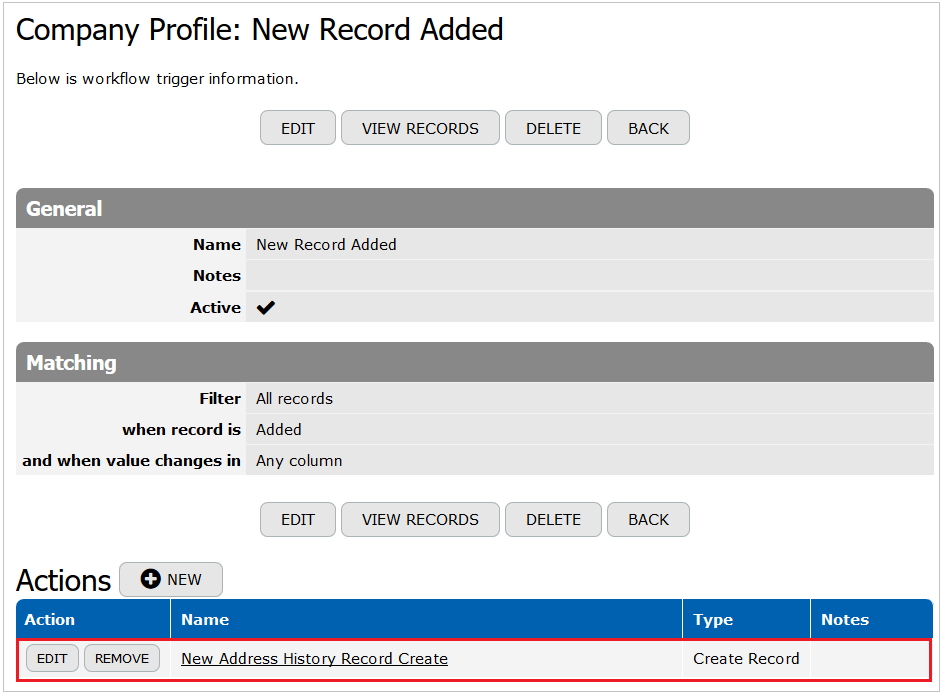Click the Active checkmark icon

point(265,308)
